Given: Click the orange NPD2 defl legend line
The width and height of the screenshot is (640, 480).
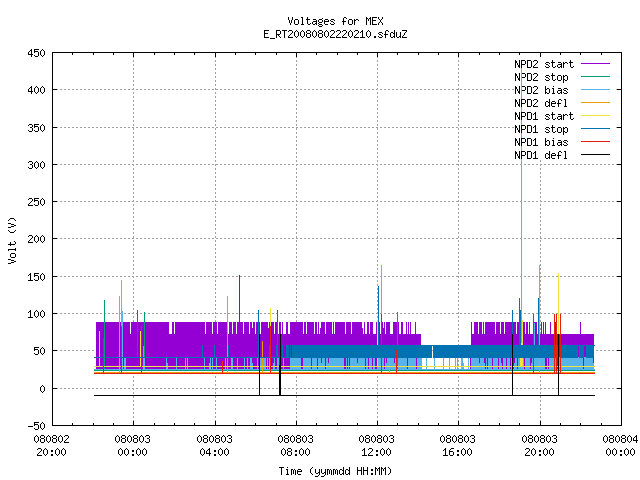Looking at the screenshot, I should point(596,102).
